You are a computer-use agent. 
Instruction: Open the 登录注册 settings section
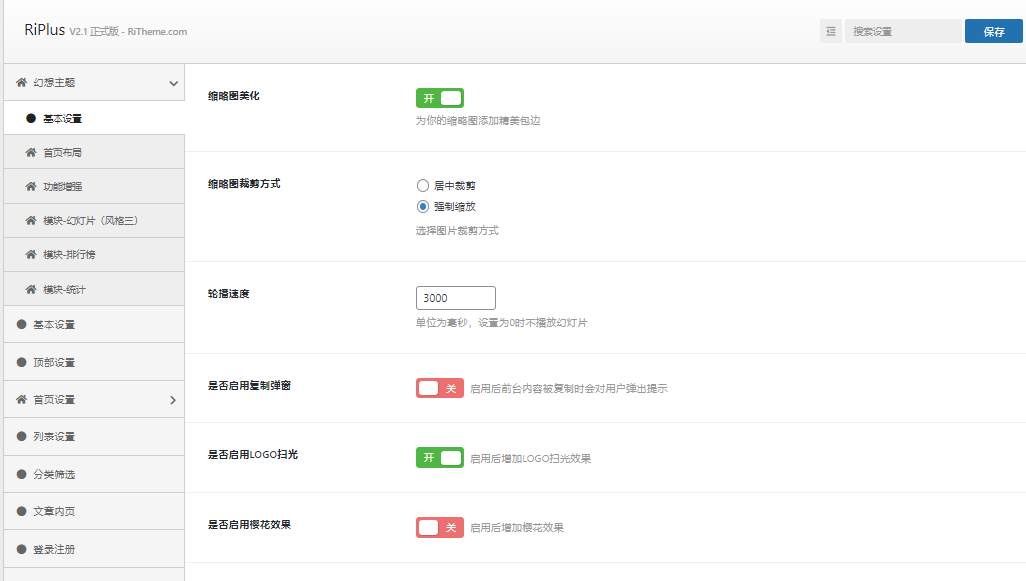click(x=54, y=549)
